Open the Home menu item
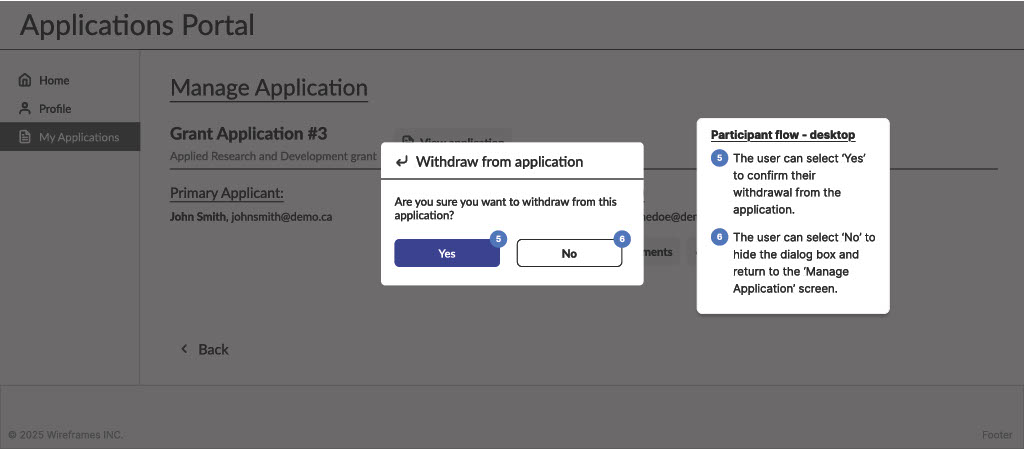Screen dimensions: 1024x449 point(54,80)
